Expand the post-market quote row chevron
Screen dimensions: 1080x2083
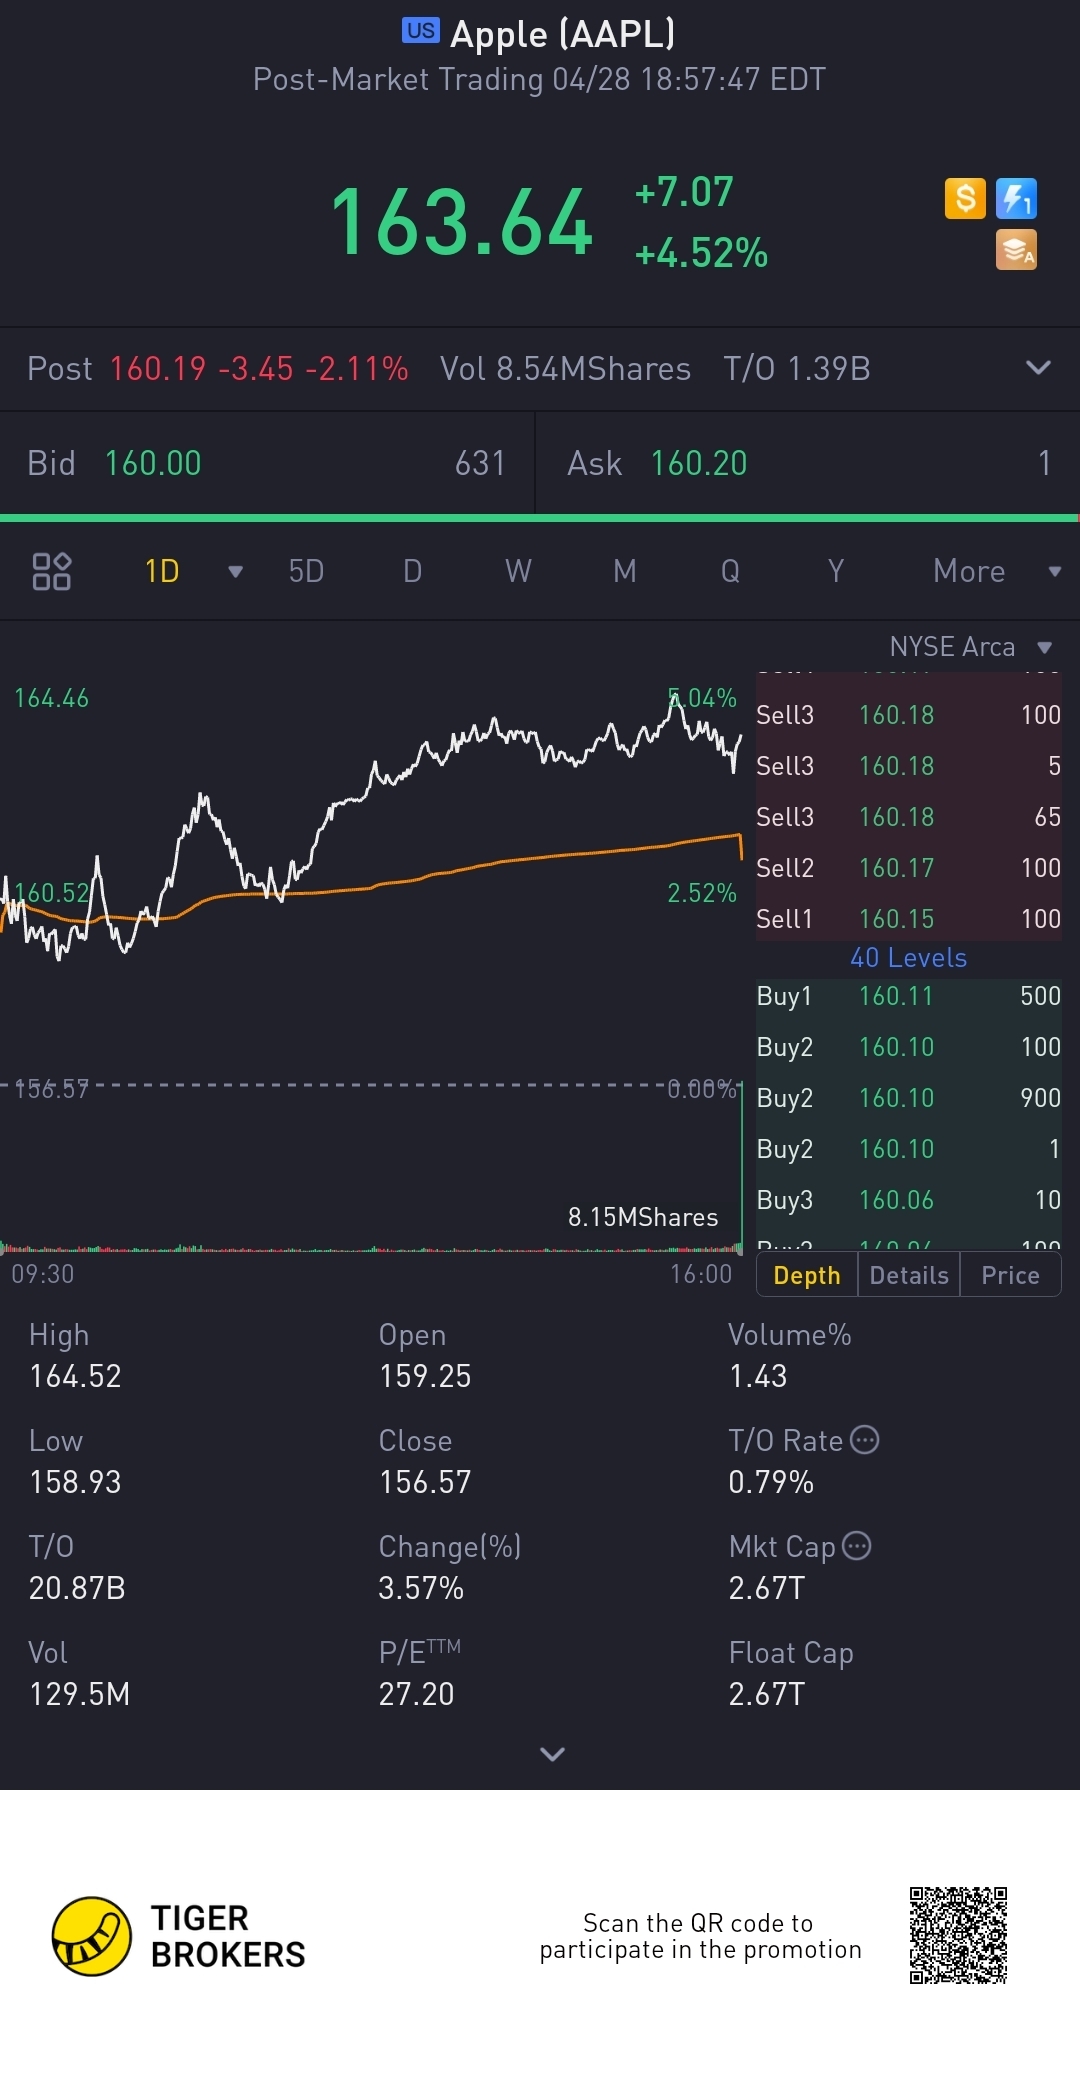tap(1038, 368)
